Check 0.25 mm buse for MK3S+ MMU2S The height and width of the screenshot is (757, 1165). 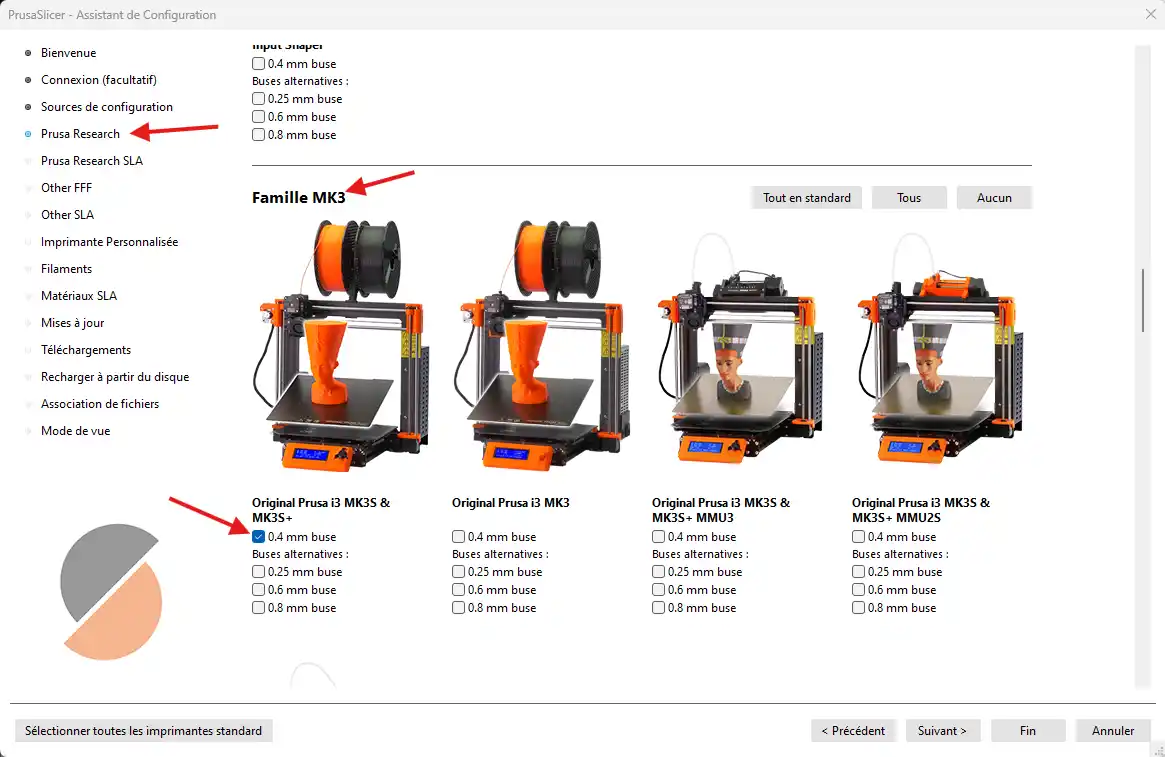[858, 572]
